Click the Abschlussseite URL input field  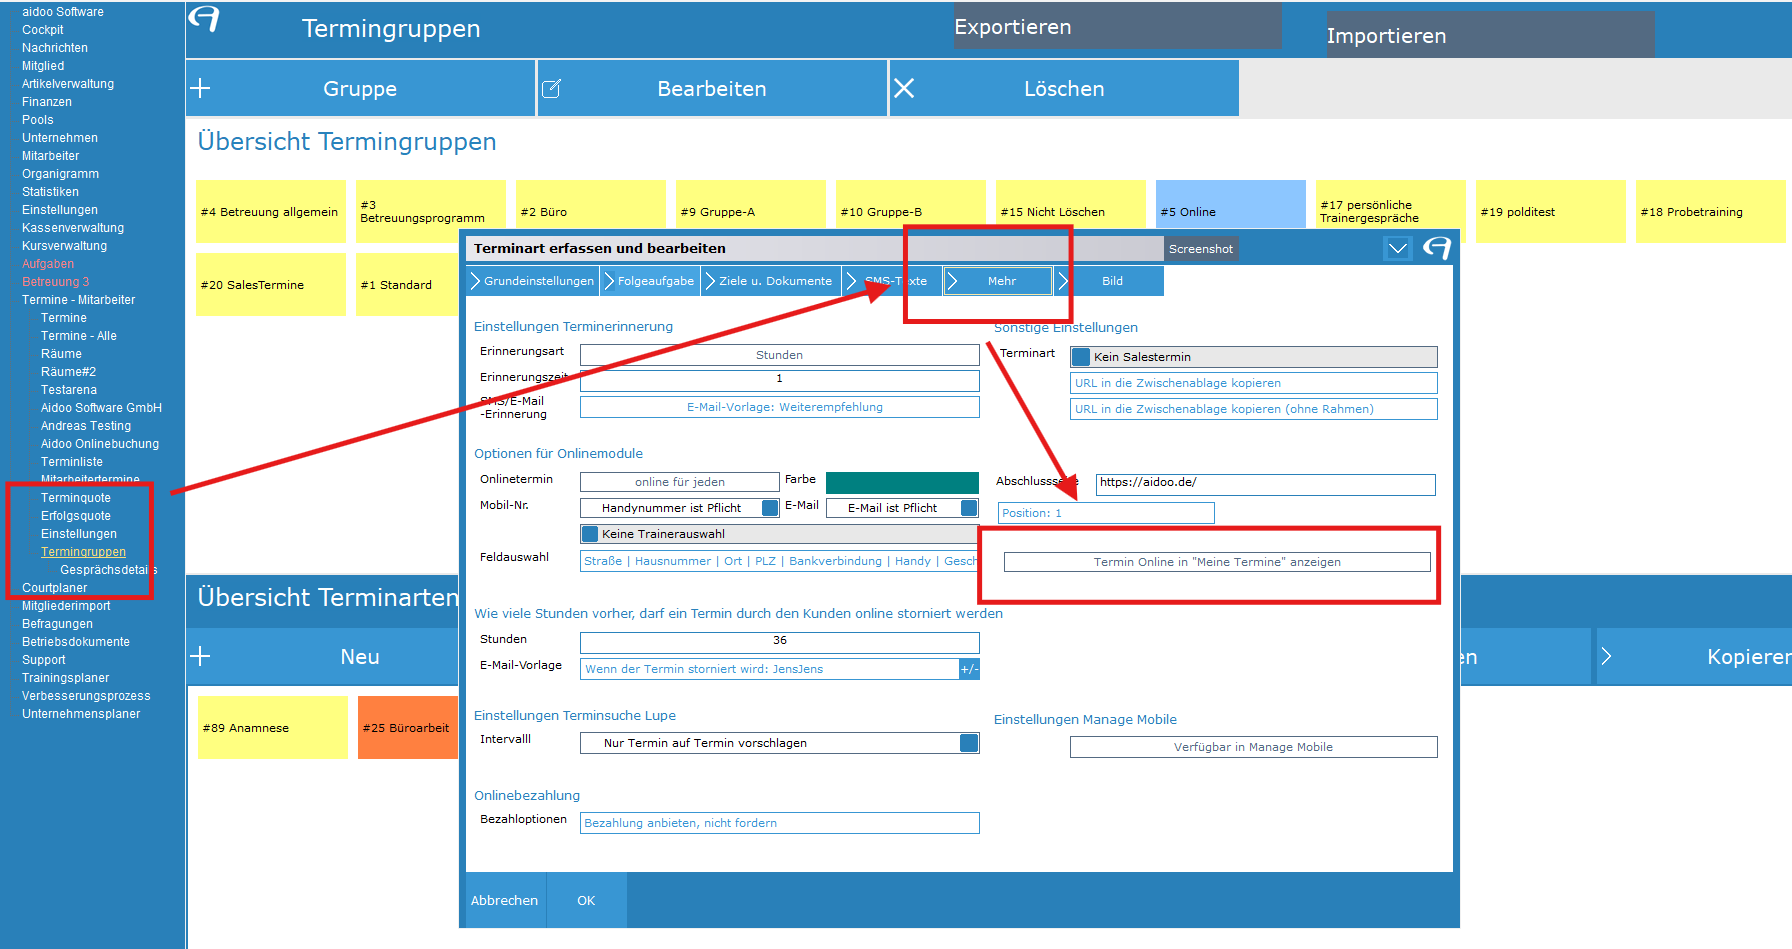click(x=1265, y=484)
